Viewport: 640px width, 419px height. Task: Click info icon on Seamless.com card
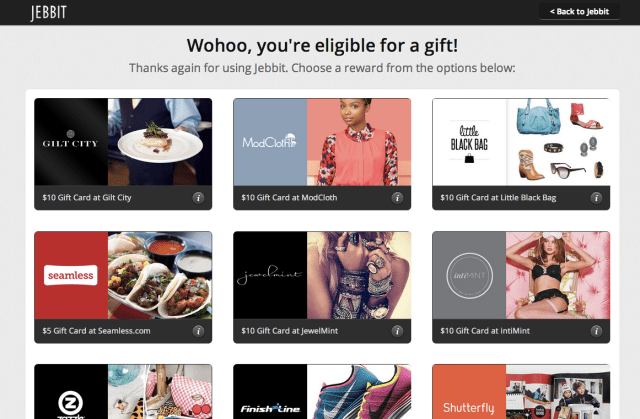pyautogui.click(x=198, y=331)
